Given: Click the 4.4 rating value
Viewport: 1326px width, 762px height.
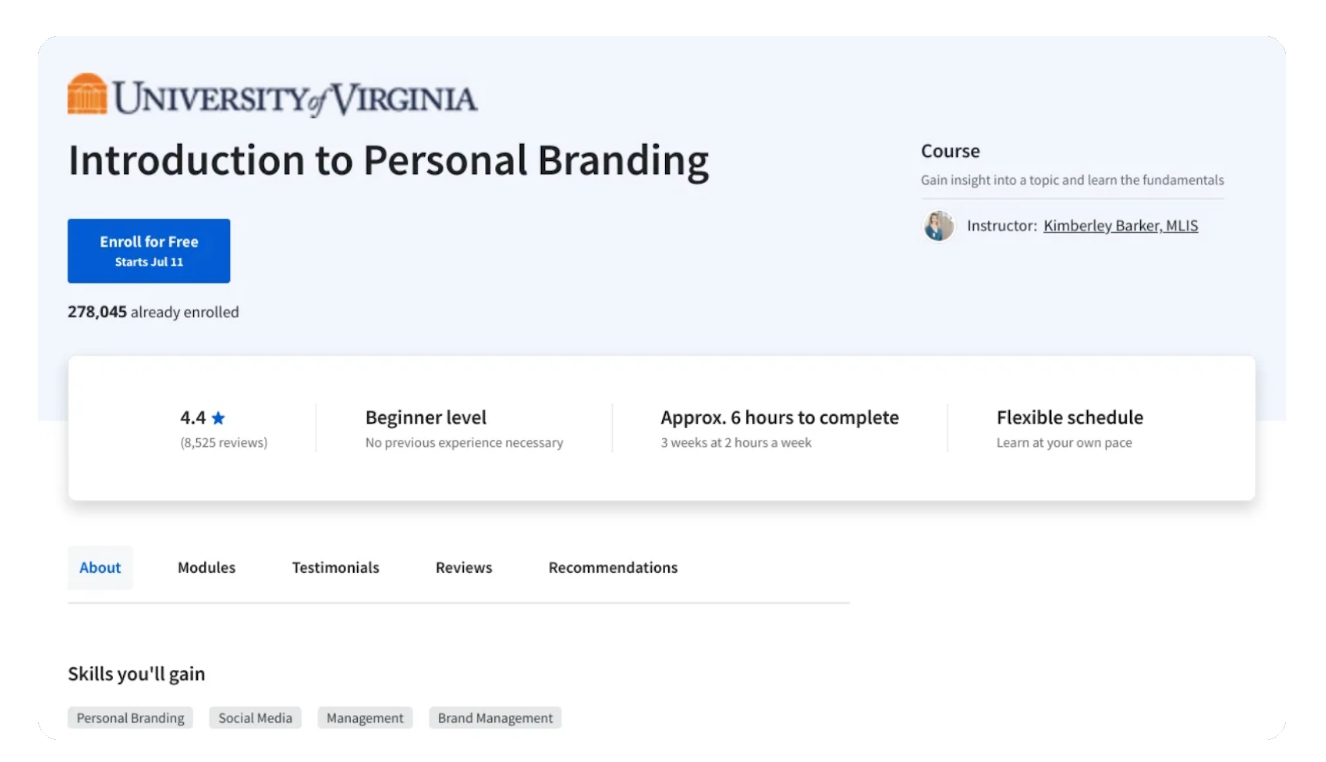Looking at the screenshot, I should [192, 417].
